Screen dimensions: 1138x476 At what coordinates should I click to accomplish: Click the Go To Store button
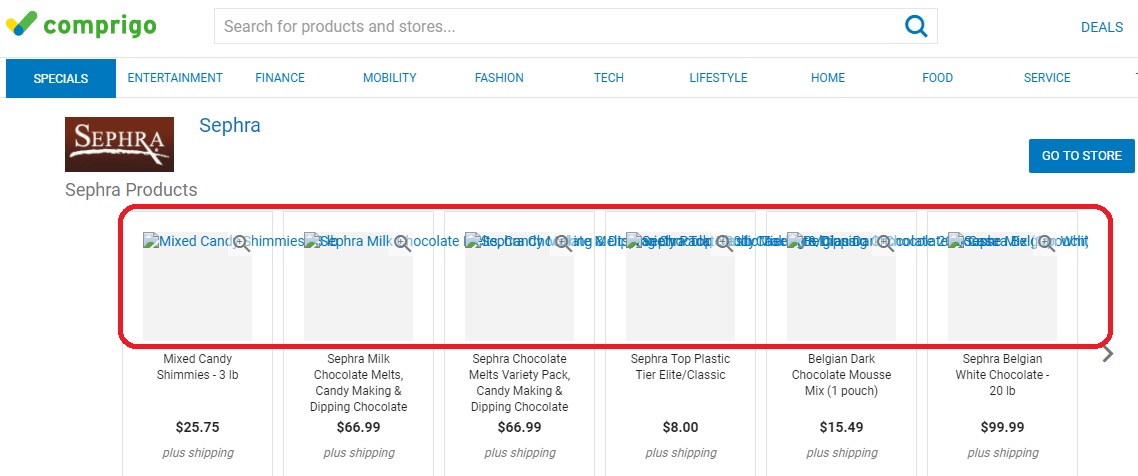(1081, 156)
